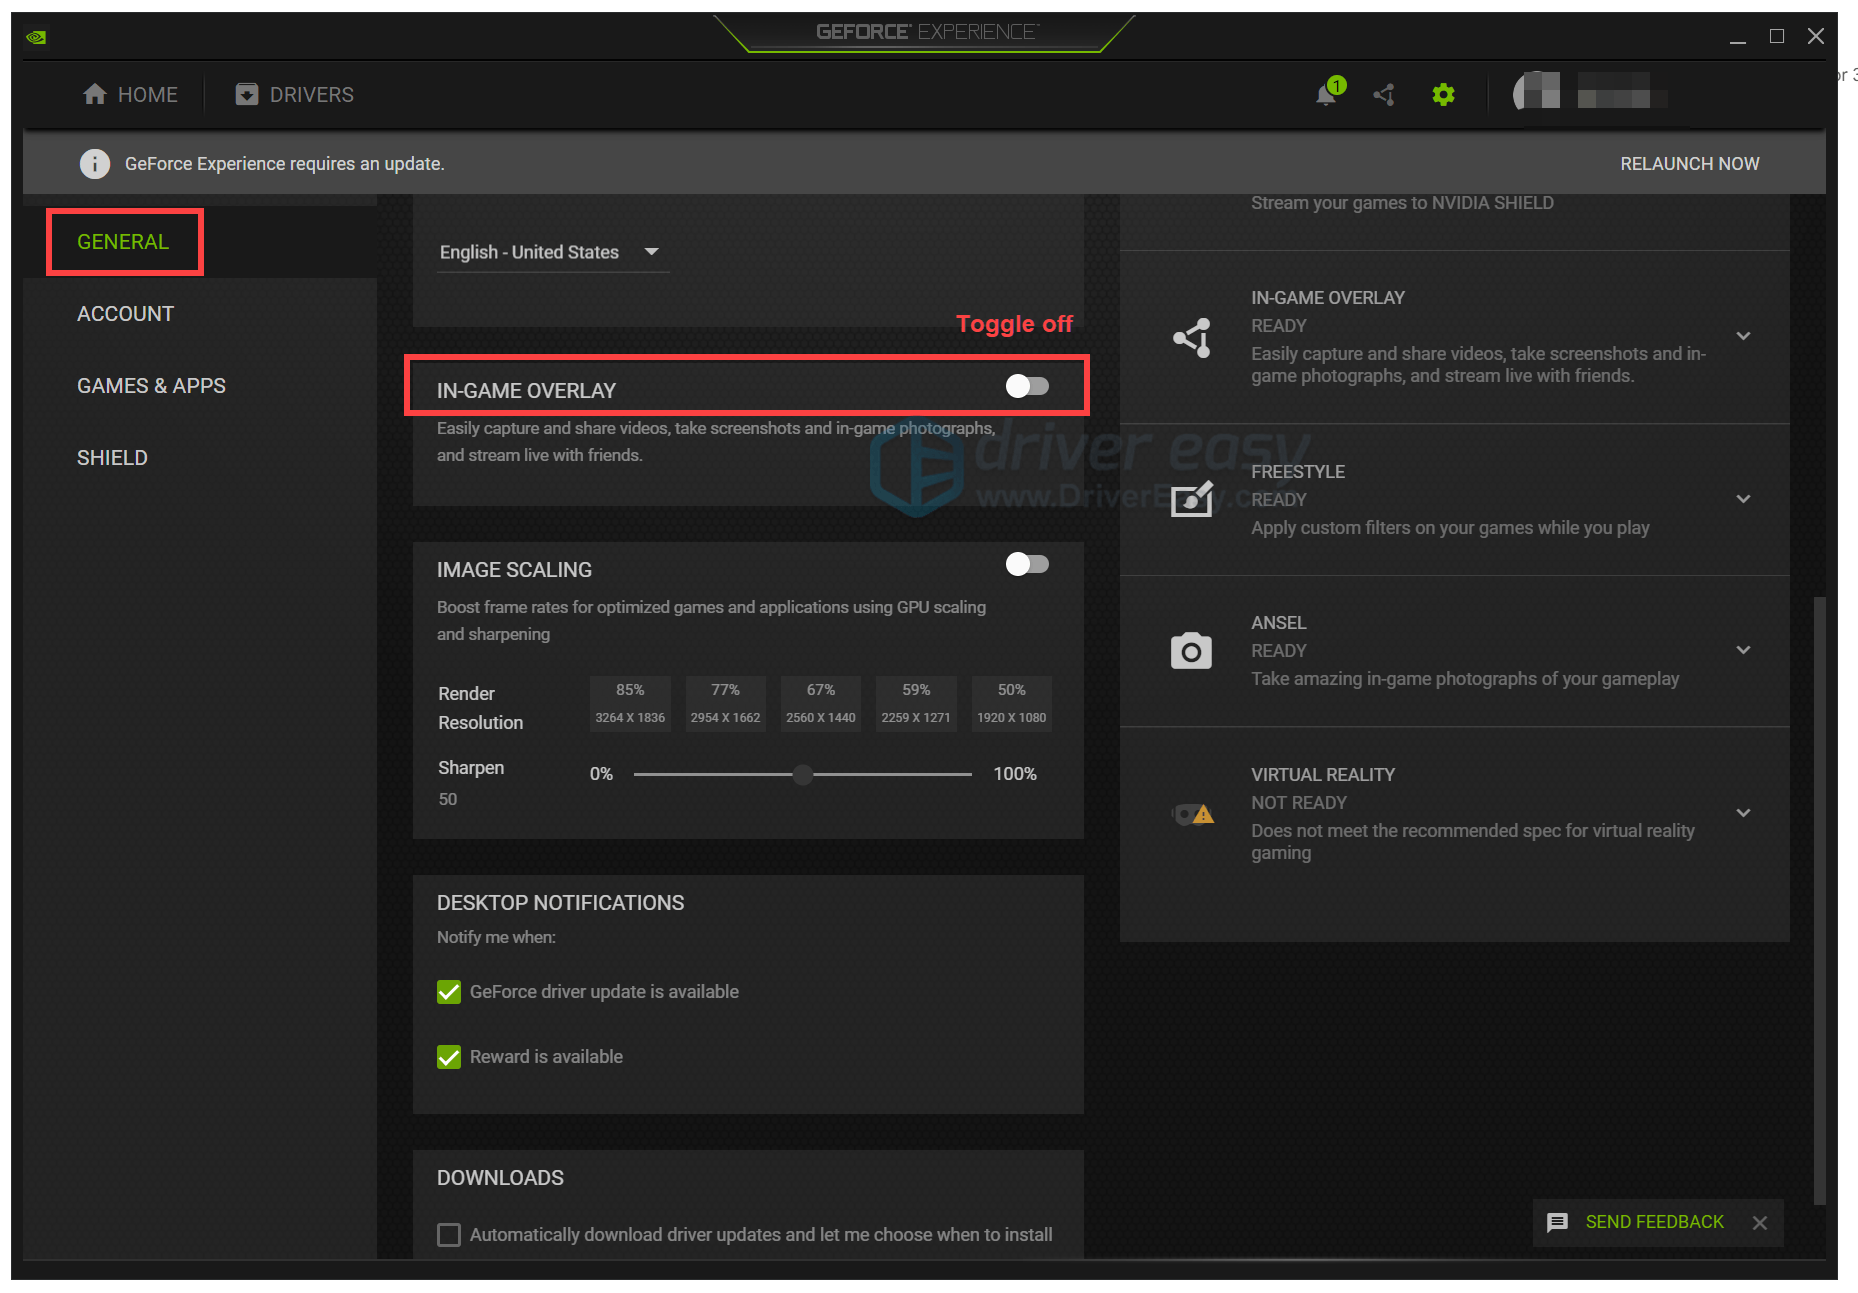
Task: Select the 50% render resolution option
Action: pyautogui.click(x=1011, y=703)
